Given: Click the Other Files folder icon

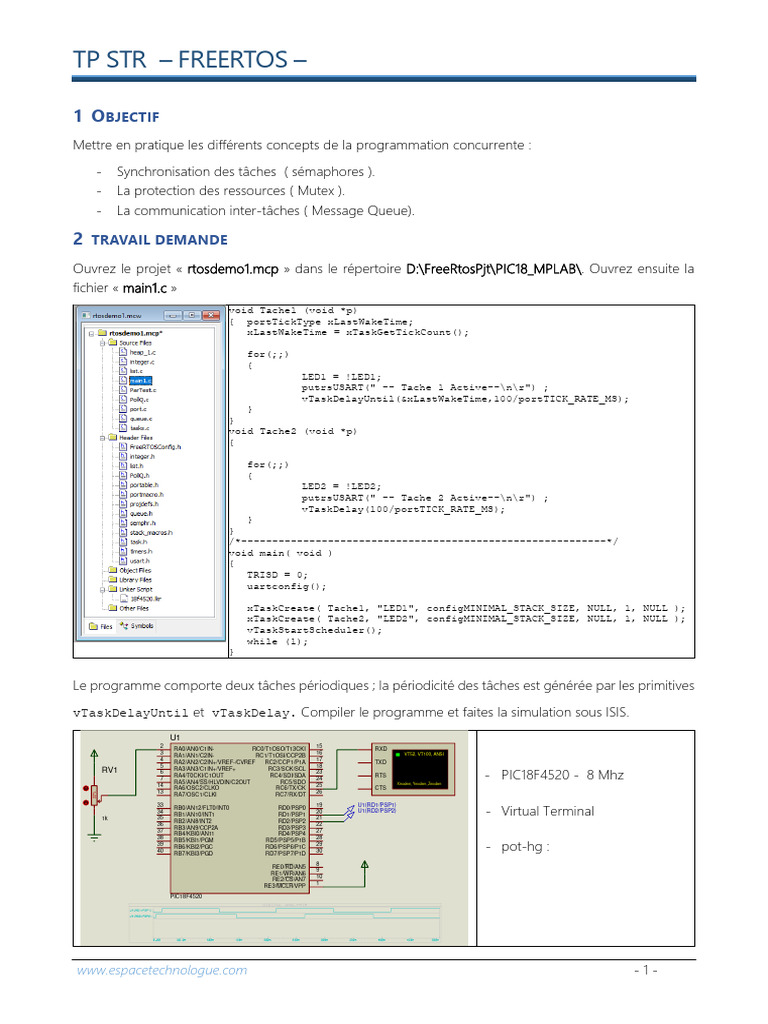Looking at the screenshot, I should click(x=112, y=608).
